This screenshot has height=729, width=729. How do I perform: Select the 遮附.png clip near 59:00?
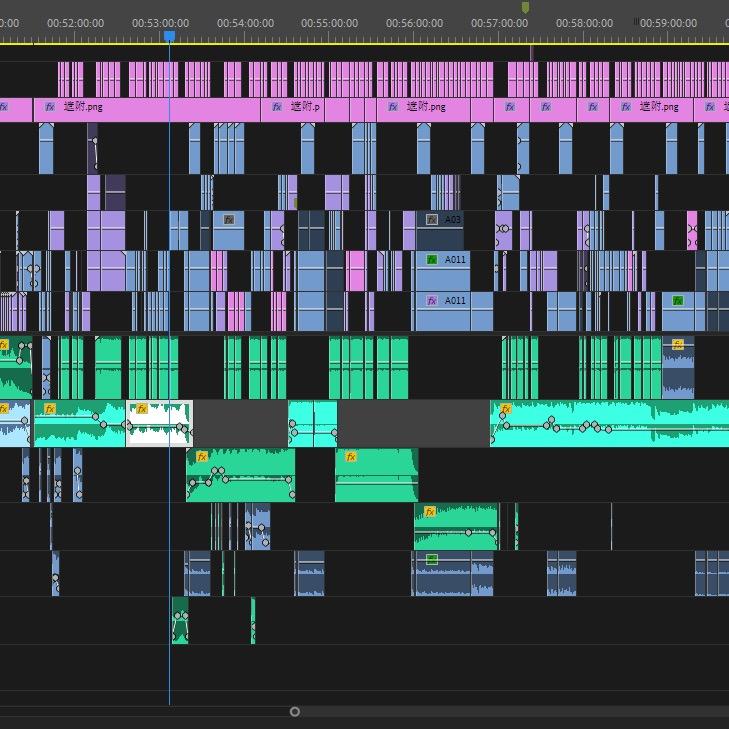coord(660,108)
